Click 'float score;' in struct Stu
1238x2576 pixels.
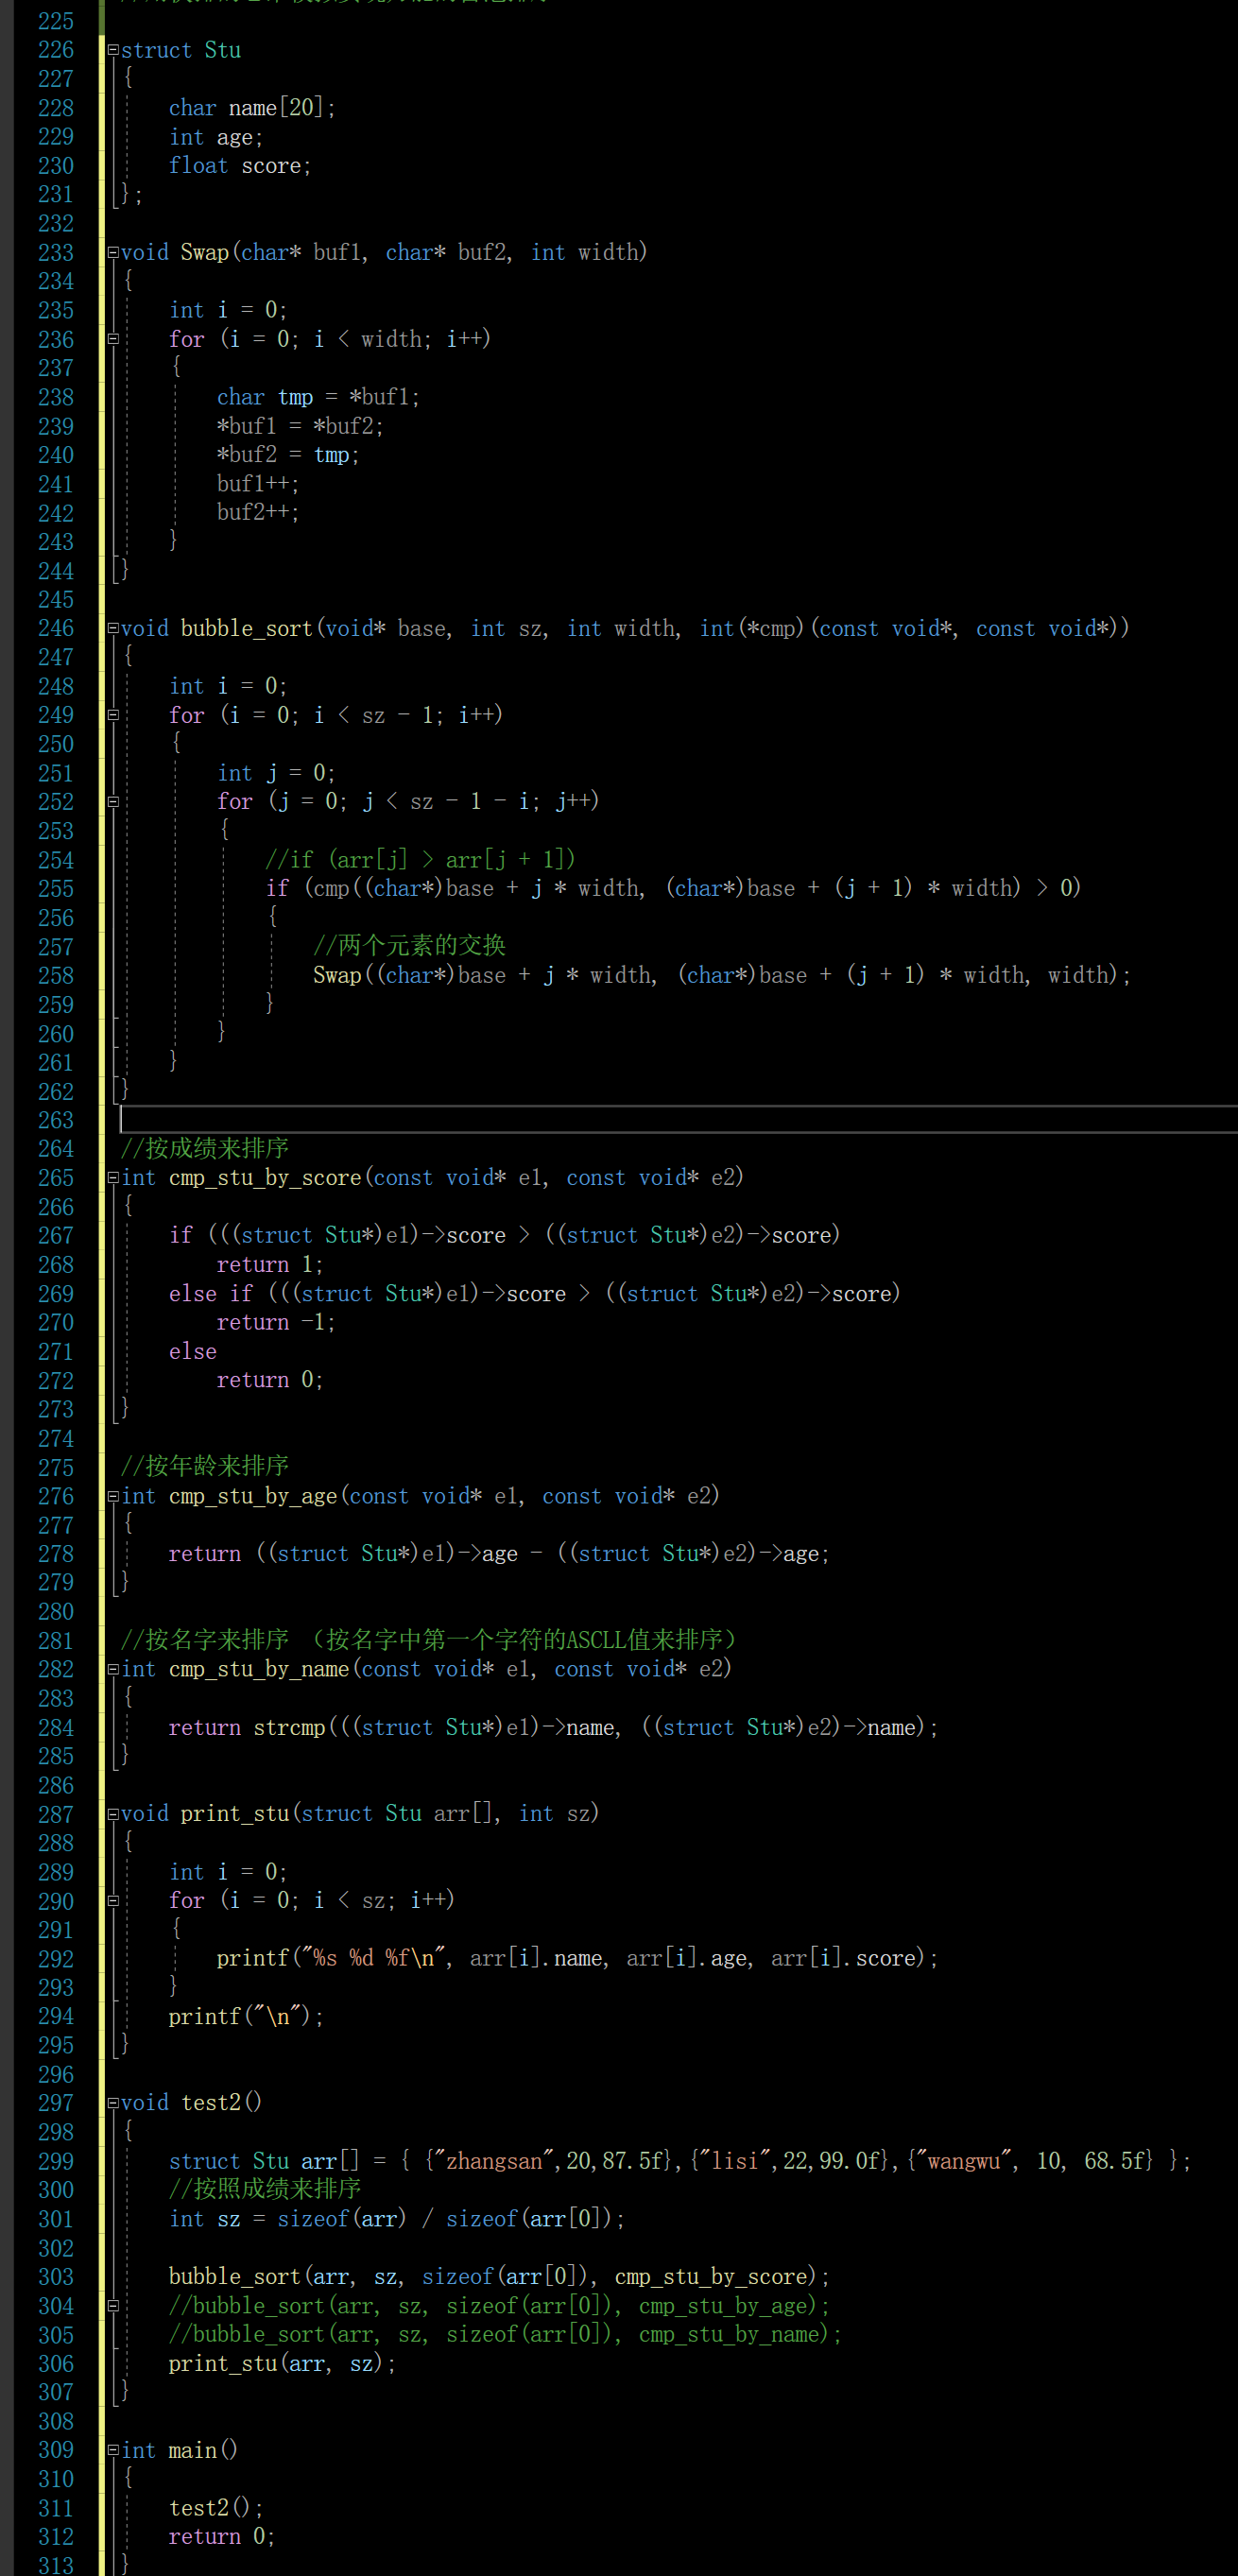[x=240, y=166]
